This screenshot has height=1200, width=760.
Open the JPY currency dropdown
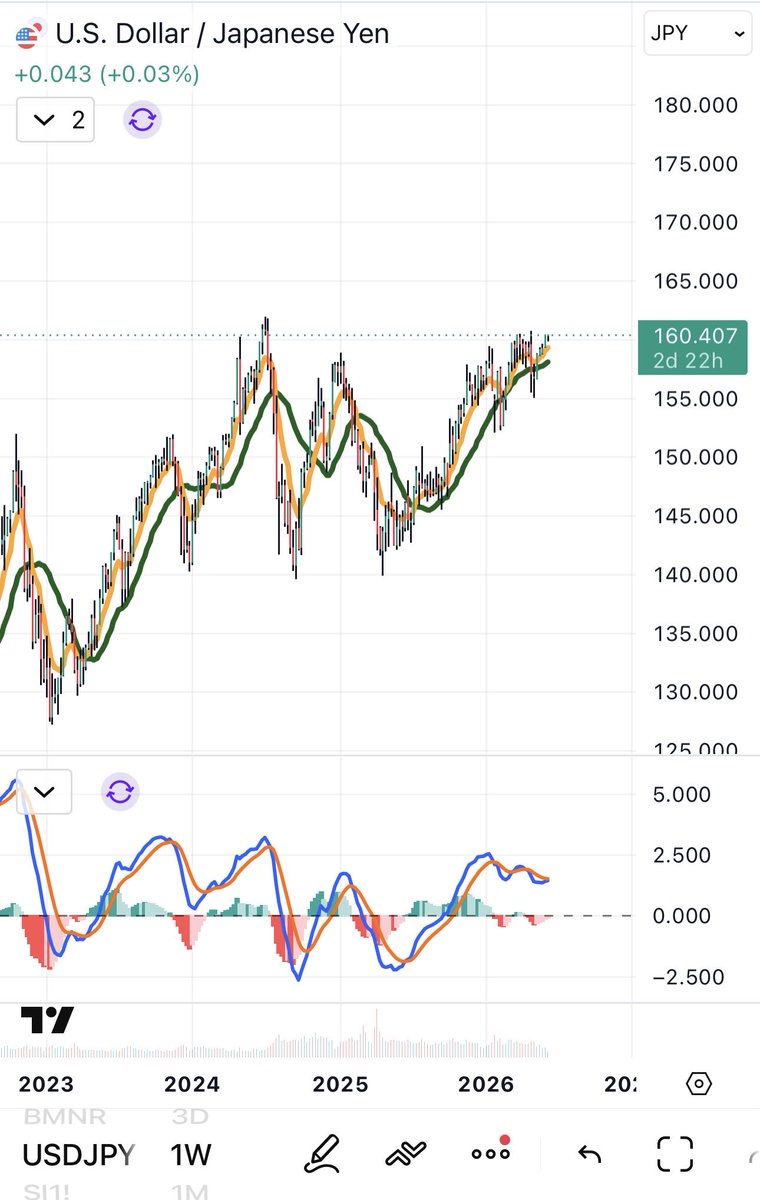pyautogui.click(x=697, y=33)
